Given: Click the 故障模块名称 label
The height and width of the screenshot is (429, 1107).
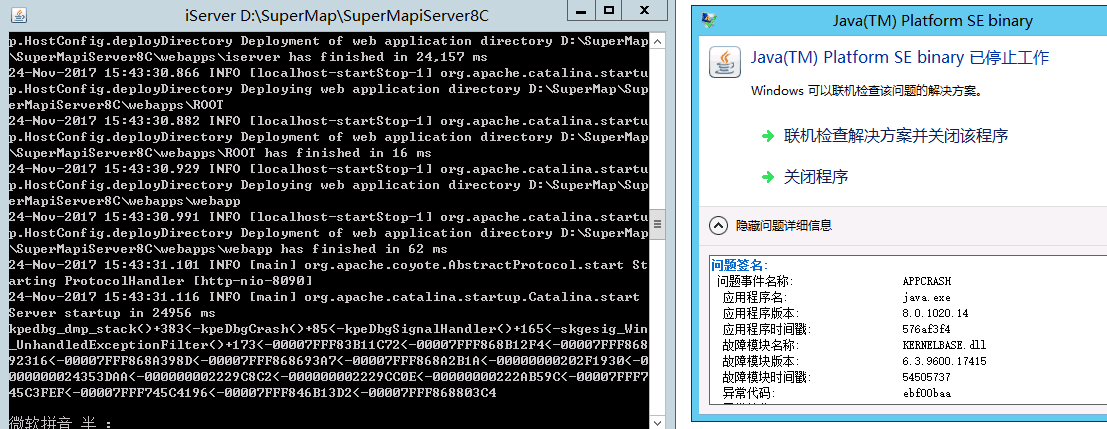Looking at the screenshot, I should pos(760,345).
